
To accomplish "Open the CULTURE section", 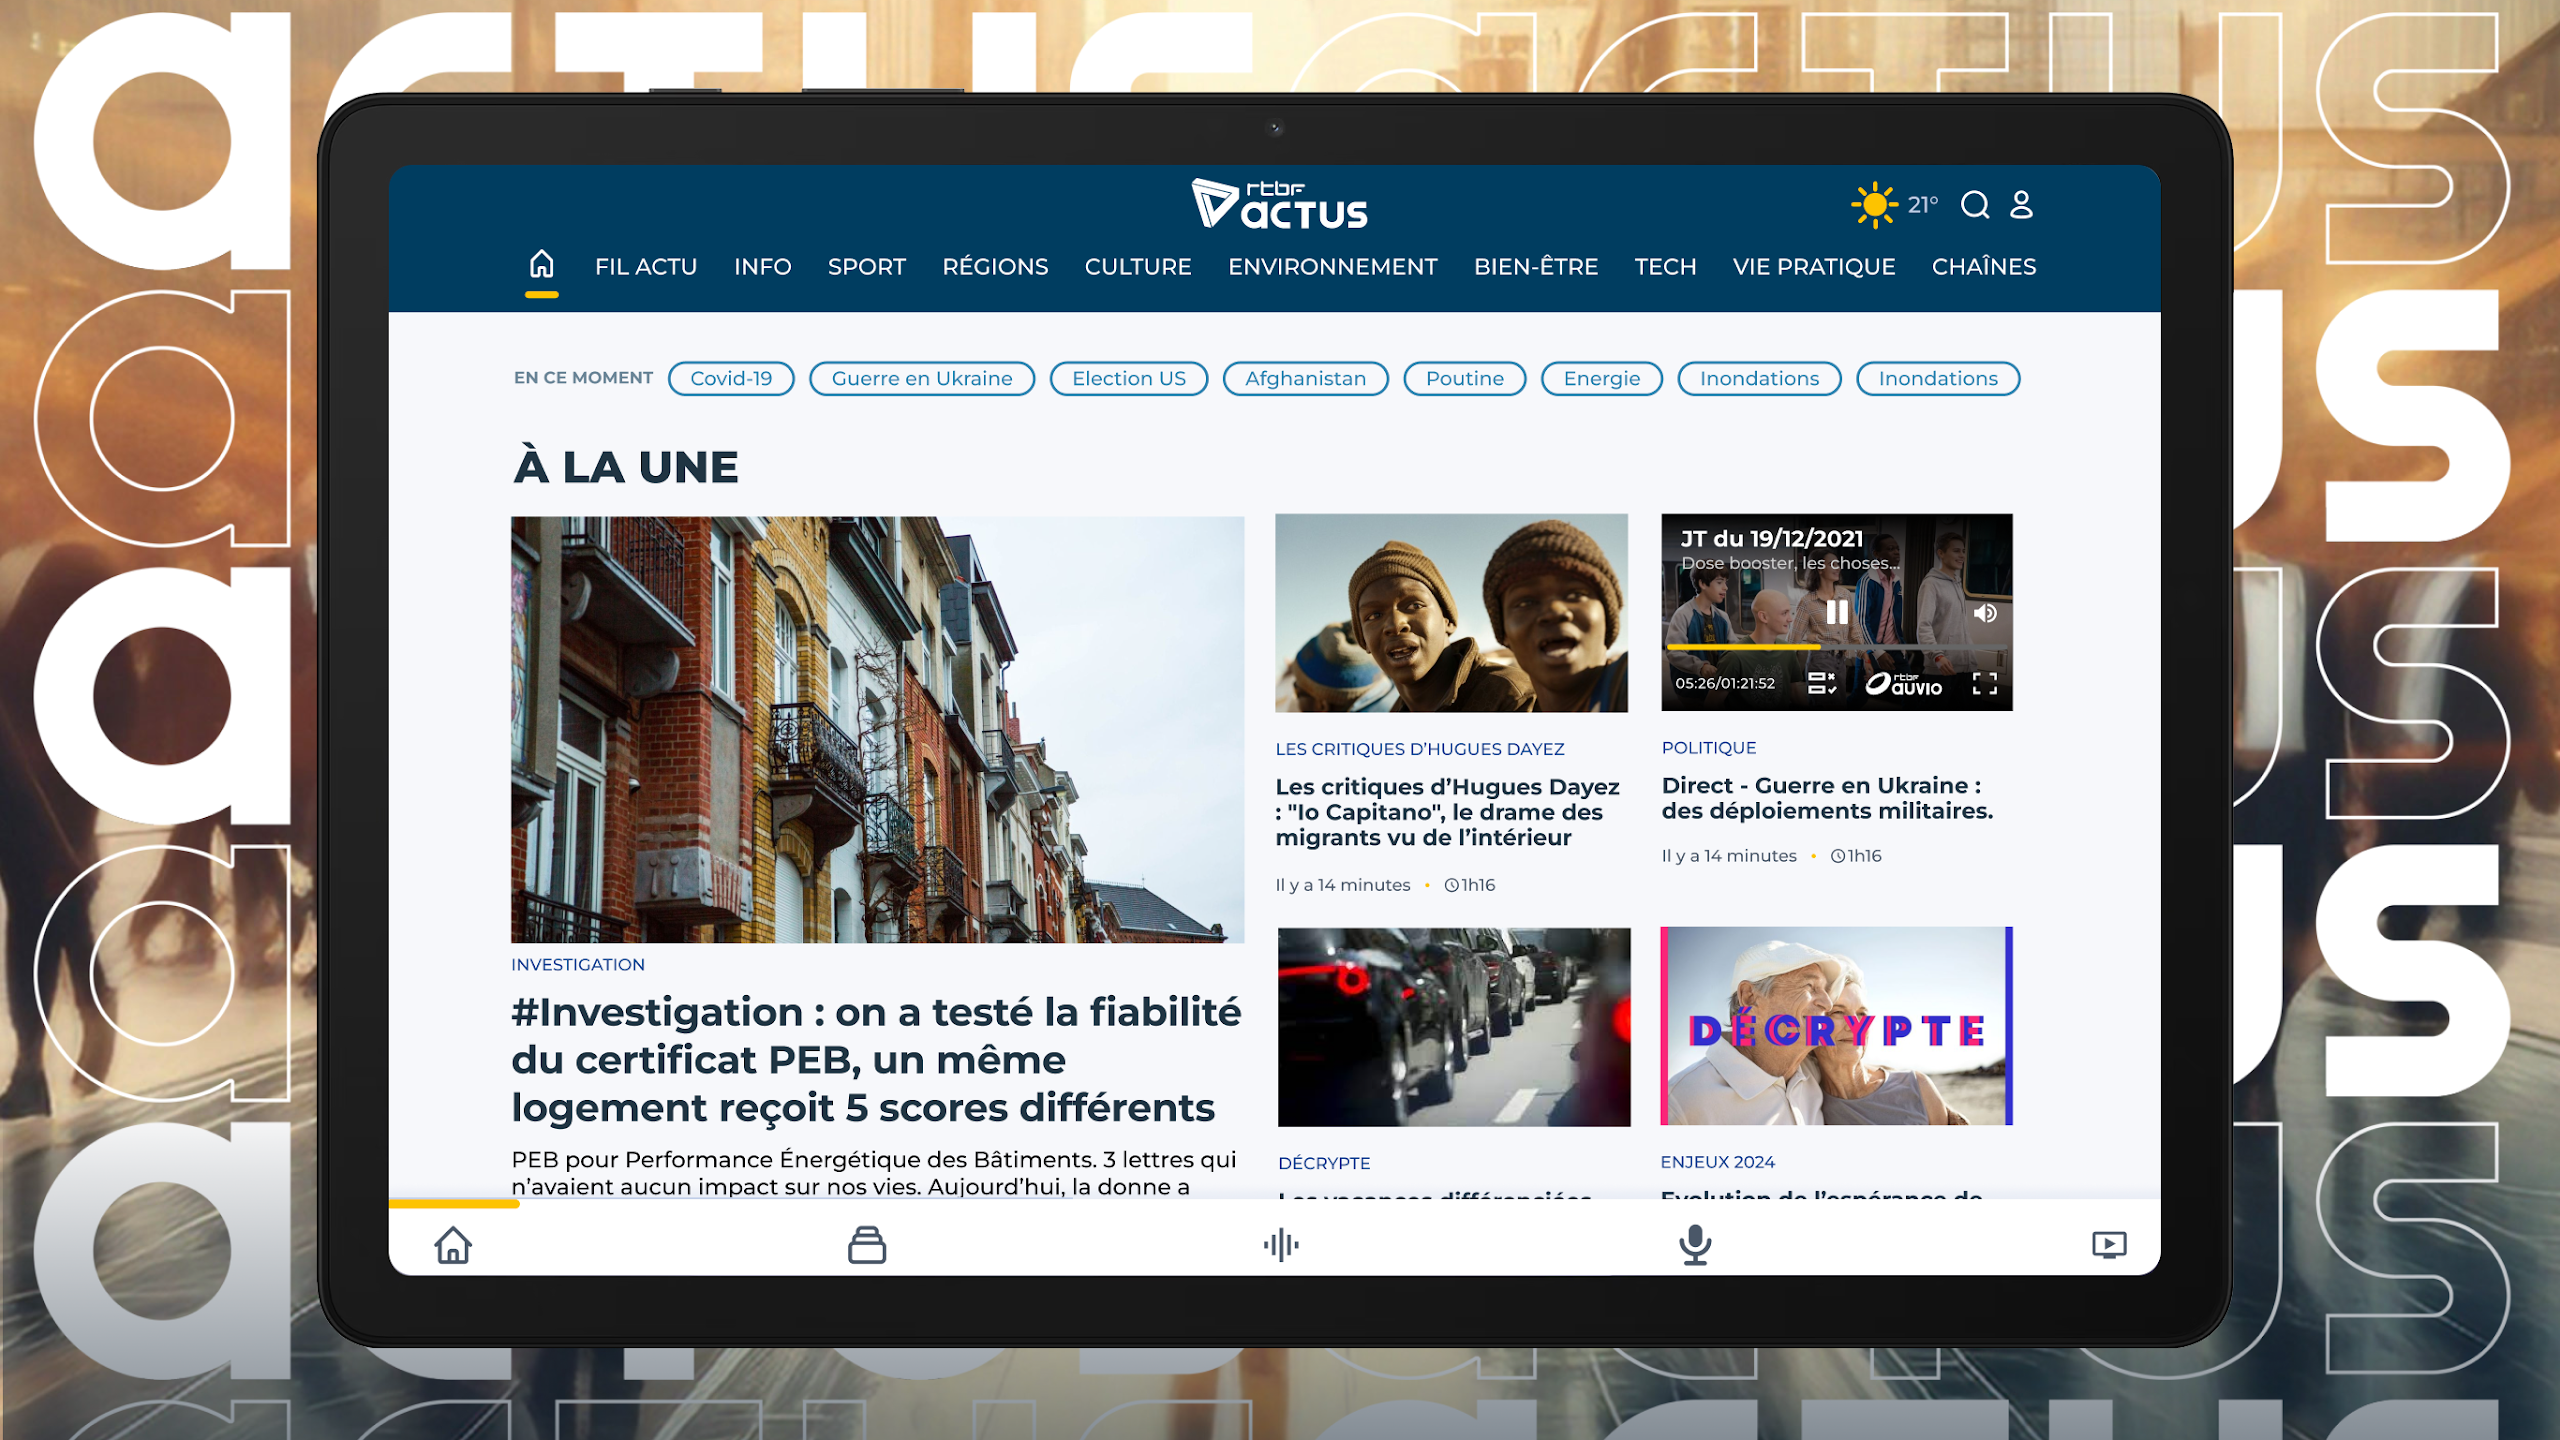I will point(1138,267).
